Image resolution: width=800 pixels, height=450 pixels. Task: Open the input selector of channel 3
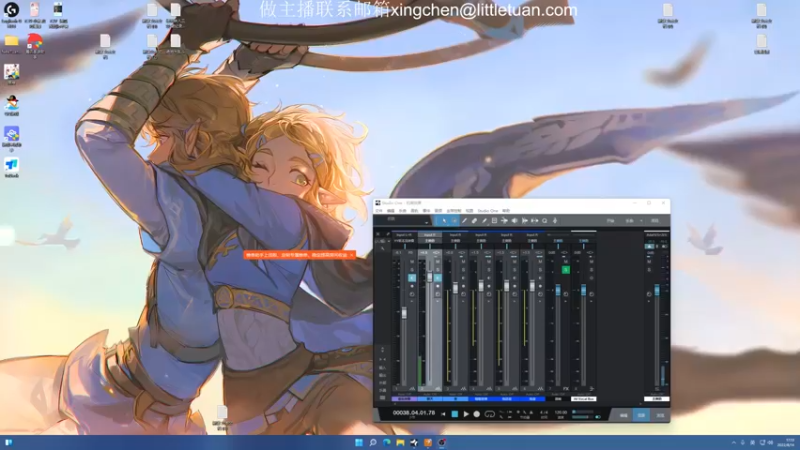click(x=456, y=235)
